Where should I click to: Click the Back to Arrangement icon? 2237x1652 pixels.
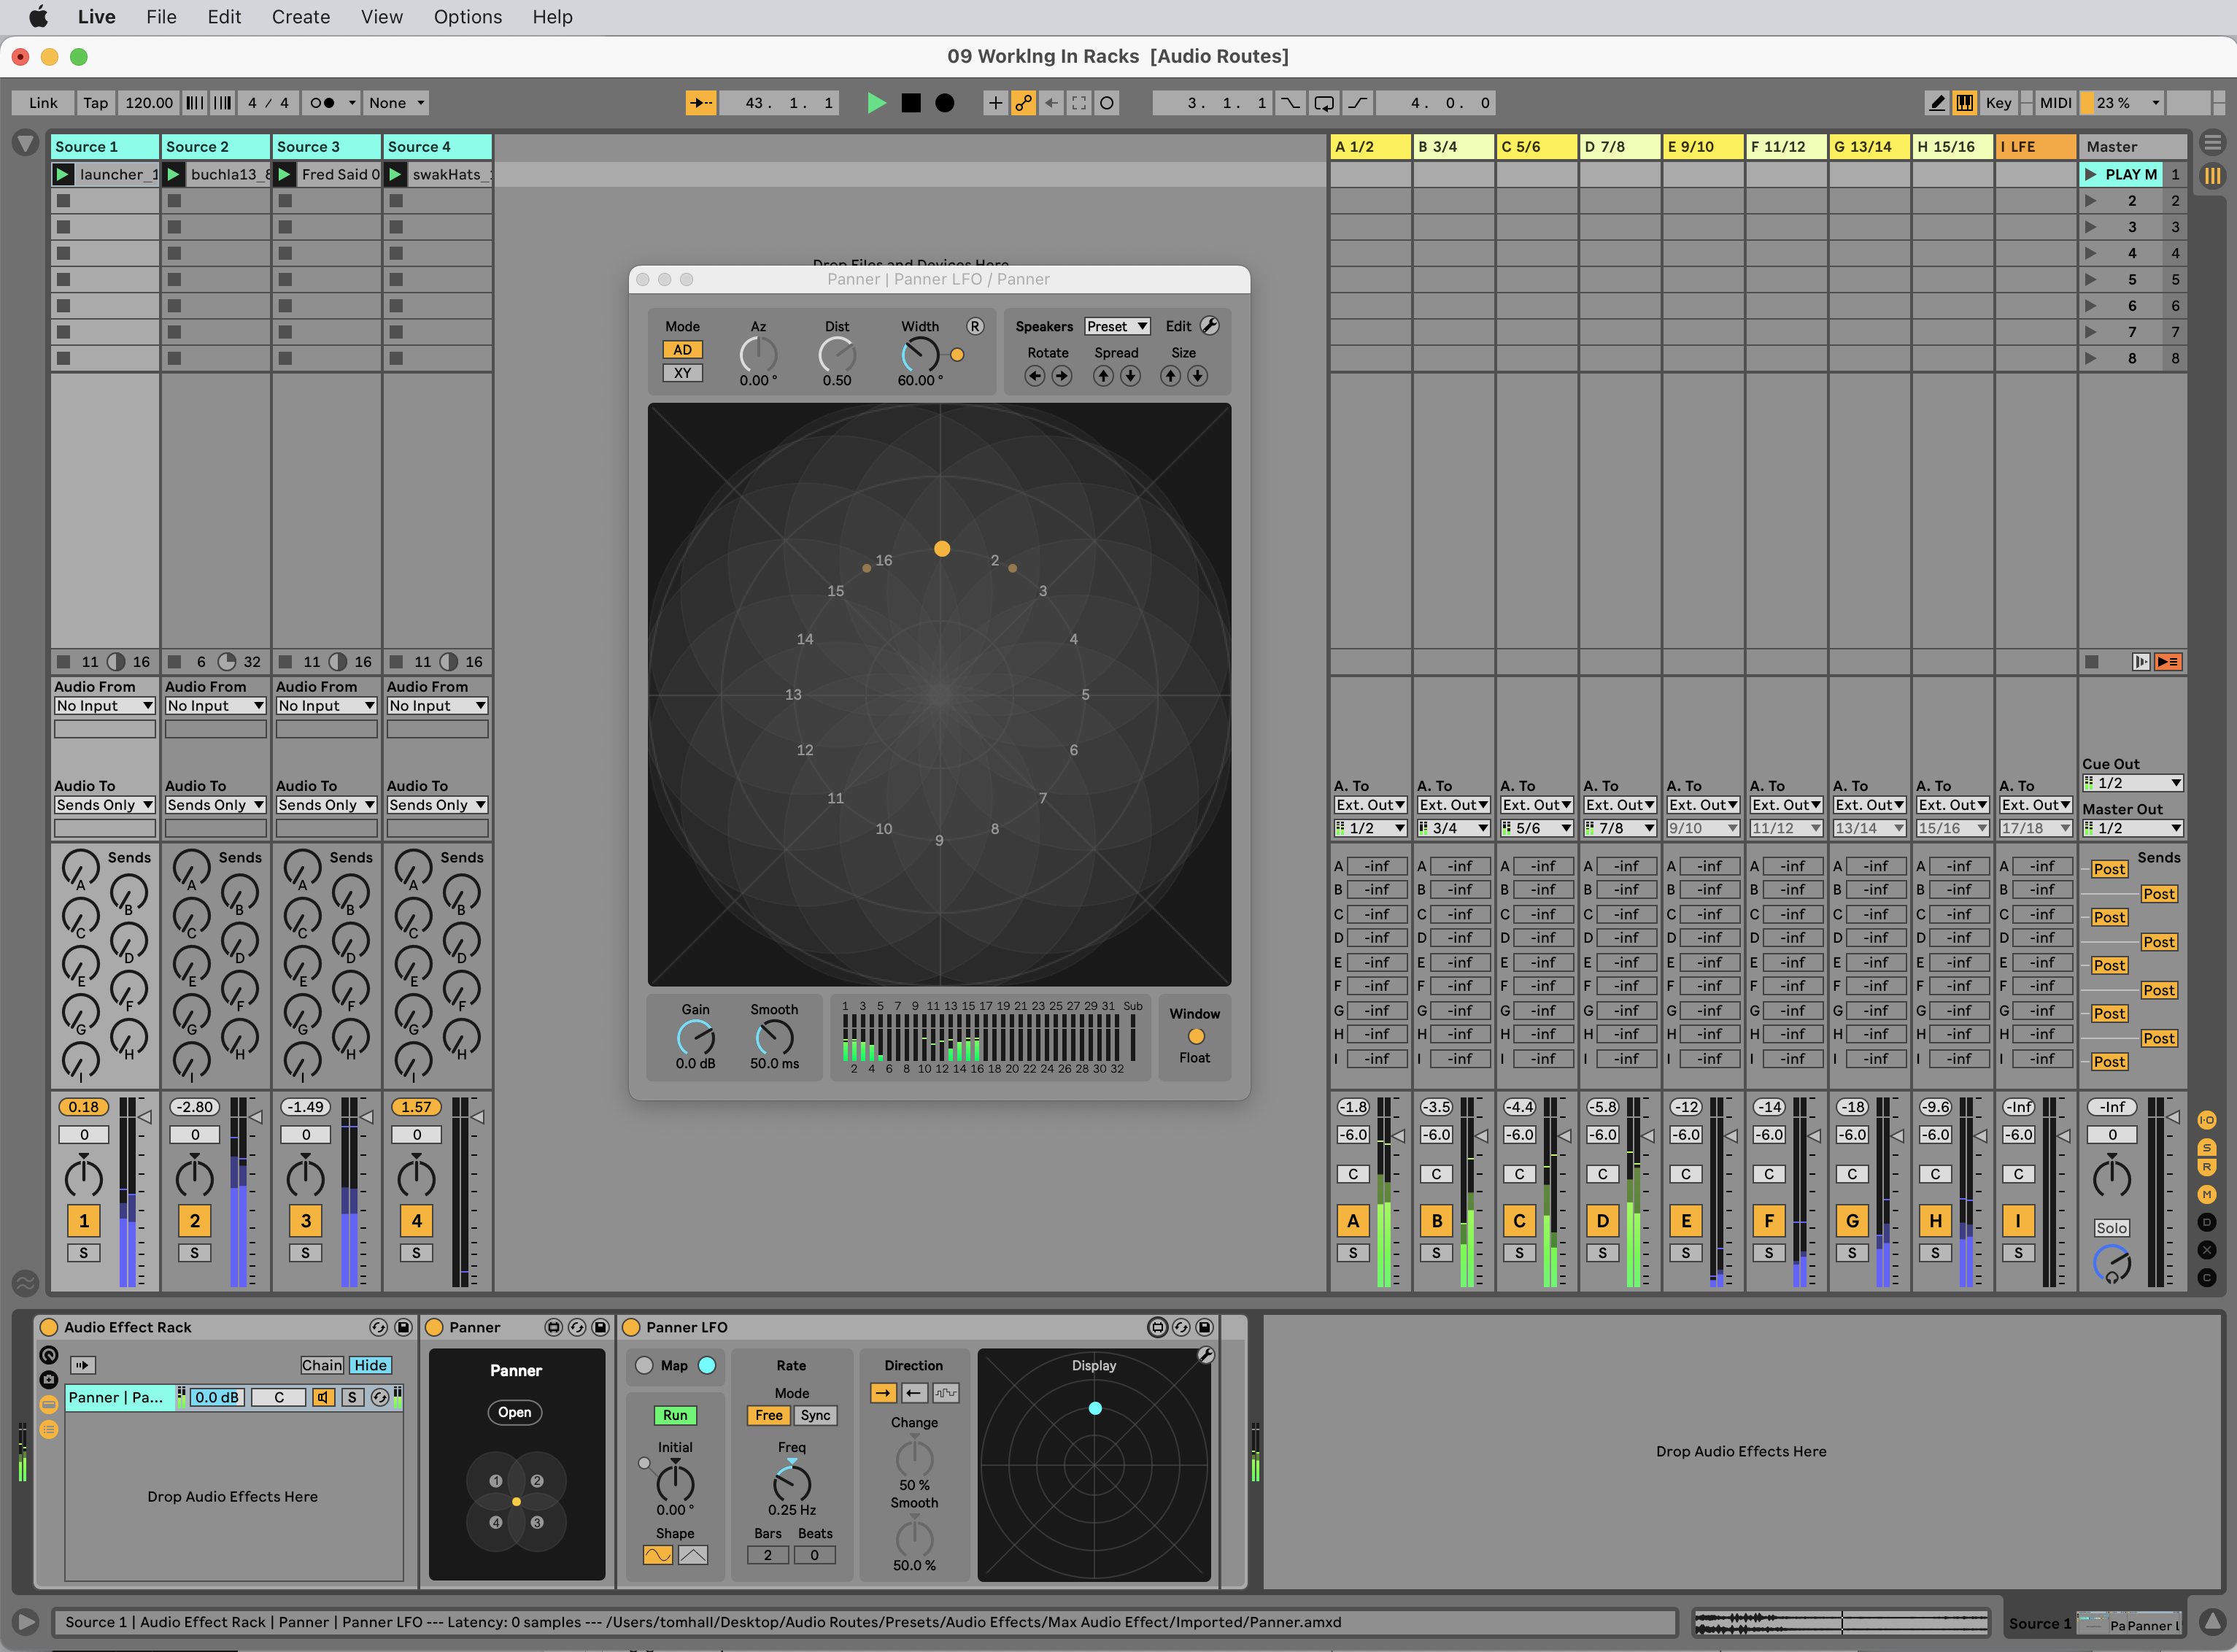click(x=2168, y=662)
